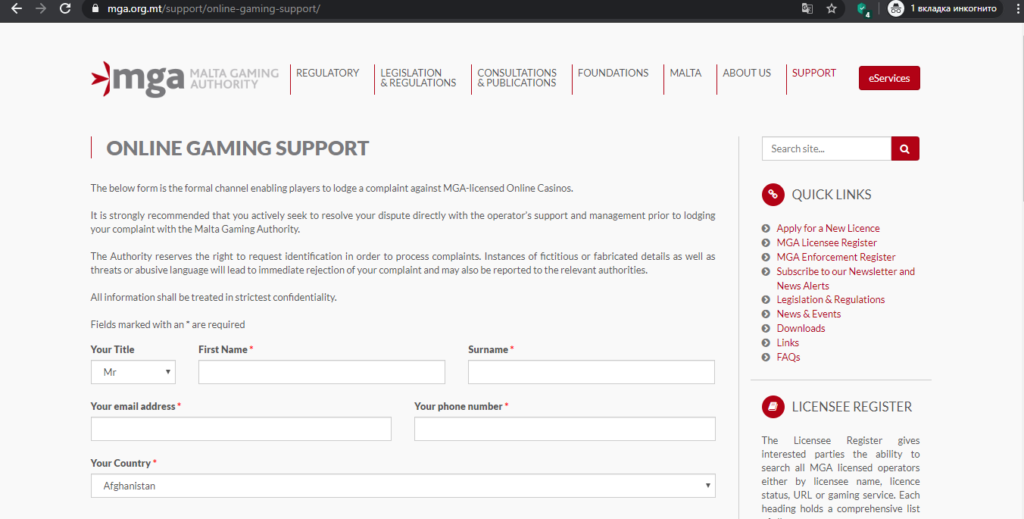Expand the Your Country dropdown

click(402, 486)
